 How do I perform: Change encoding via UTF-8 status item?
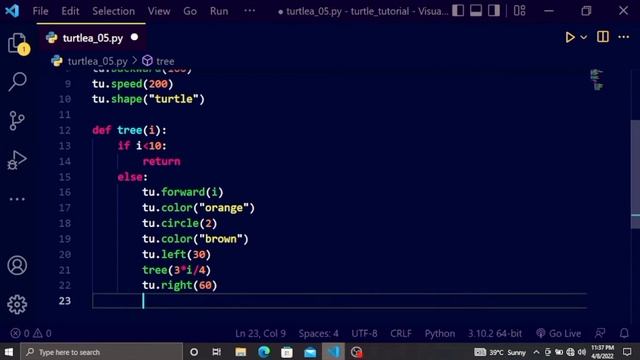(364, 333)
